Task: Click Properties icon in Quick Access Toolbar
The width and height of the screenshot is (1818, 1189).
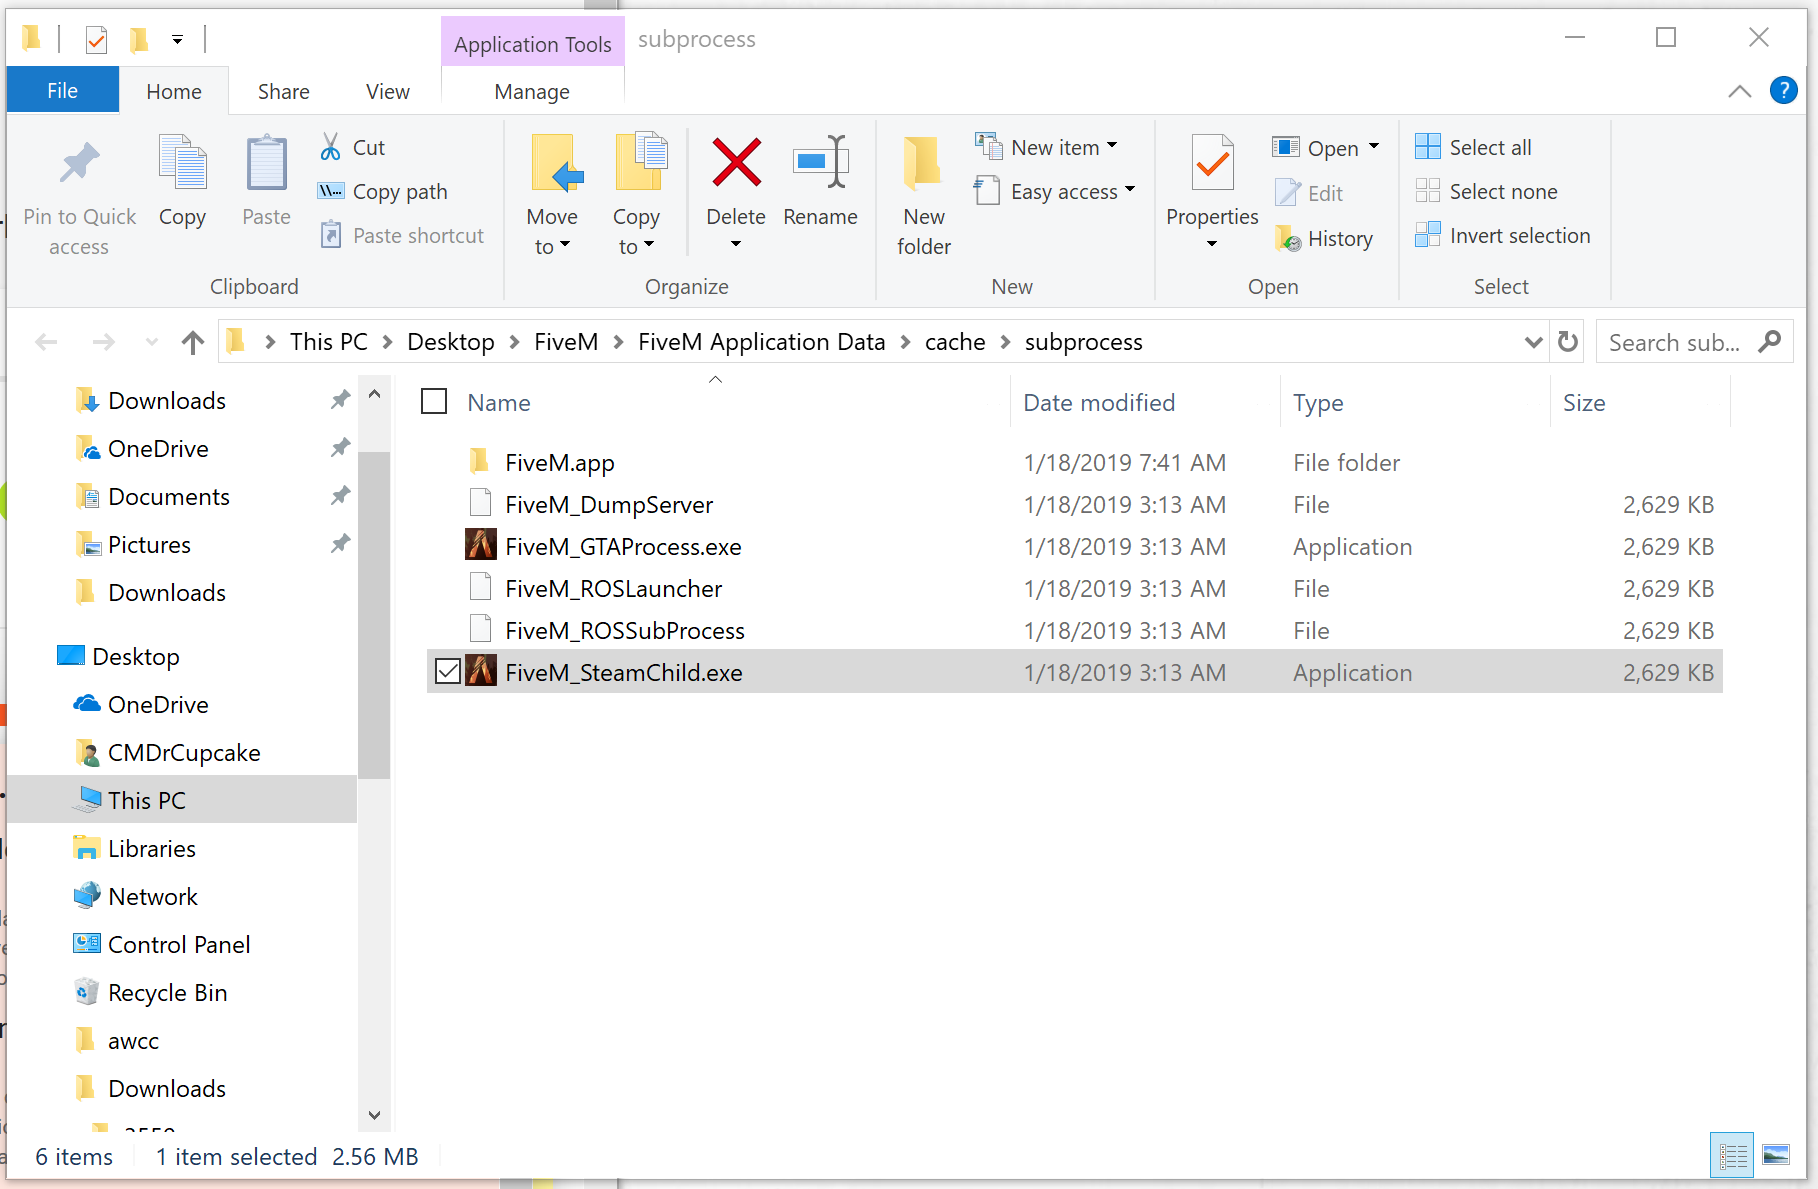Action: (96, 40)
